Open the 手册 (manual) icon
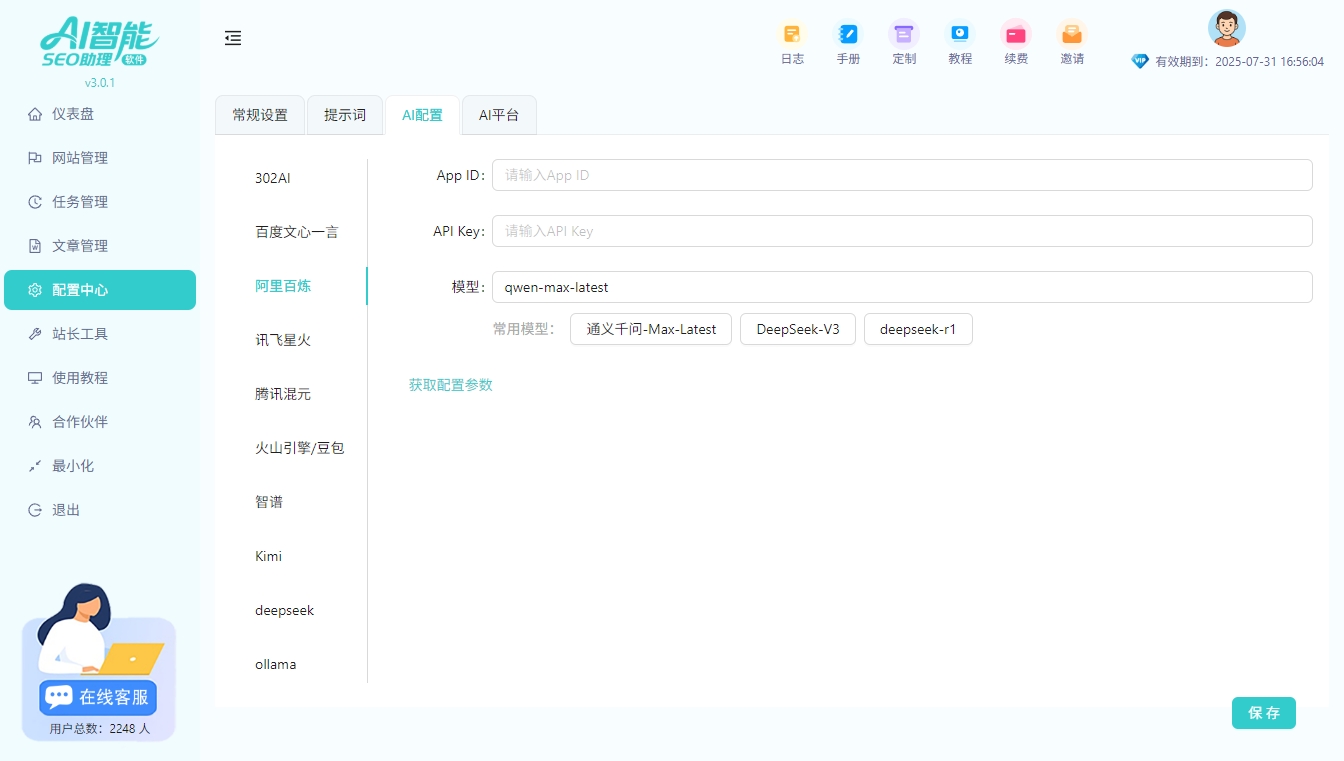This screenshot has height=761, width=1344. click(x=848, y=40)
